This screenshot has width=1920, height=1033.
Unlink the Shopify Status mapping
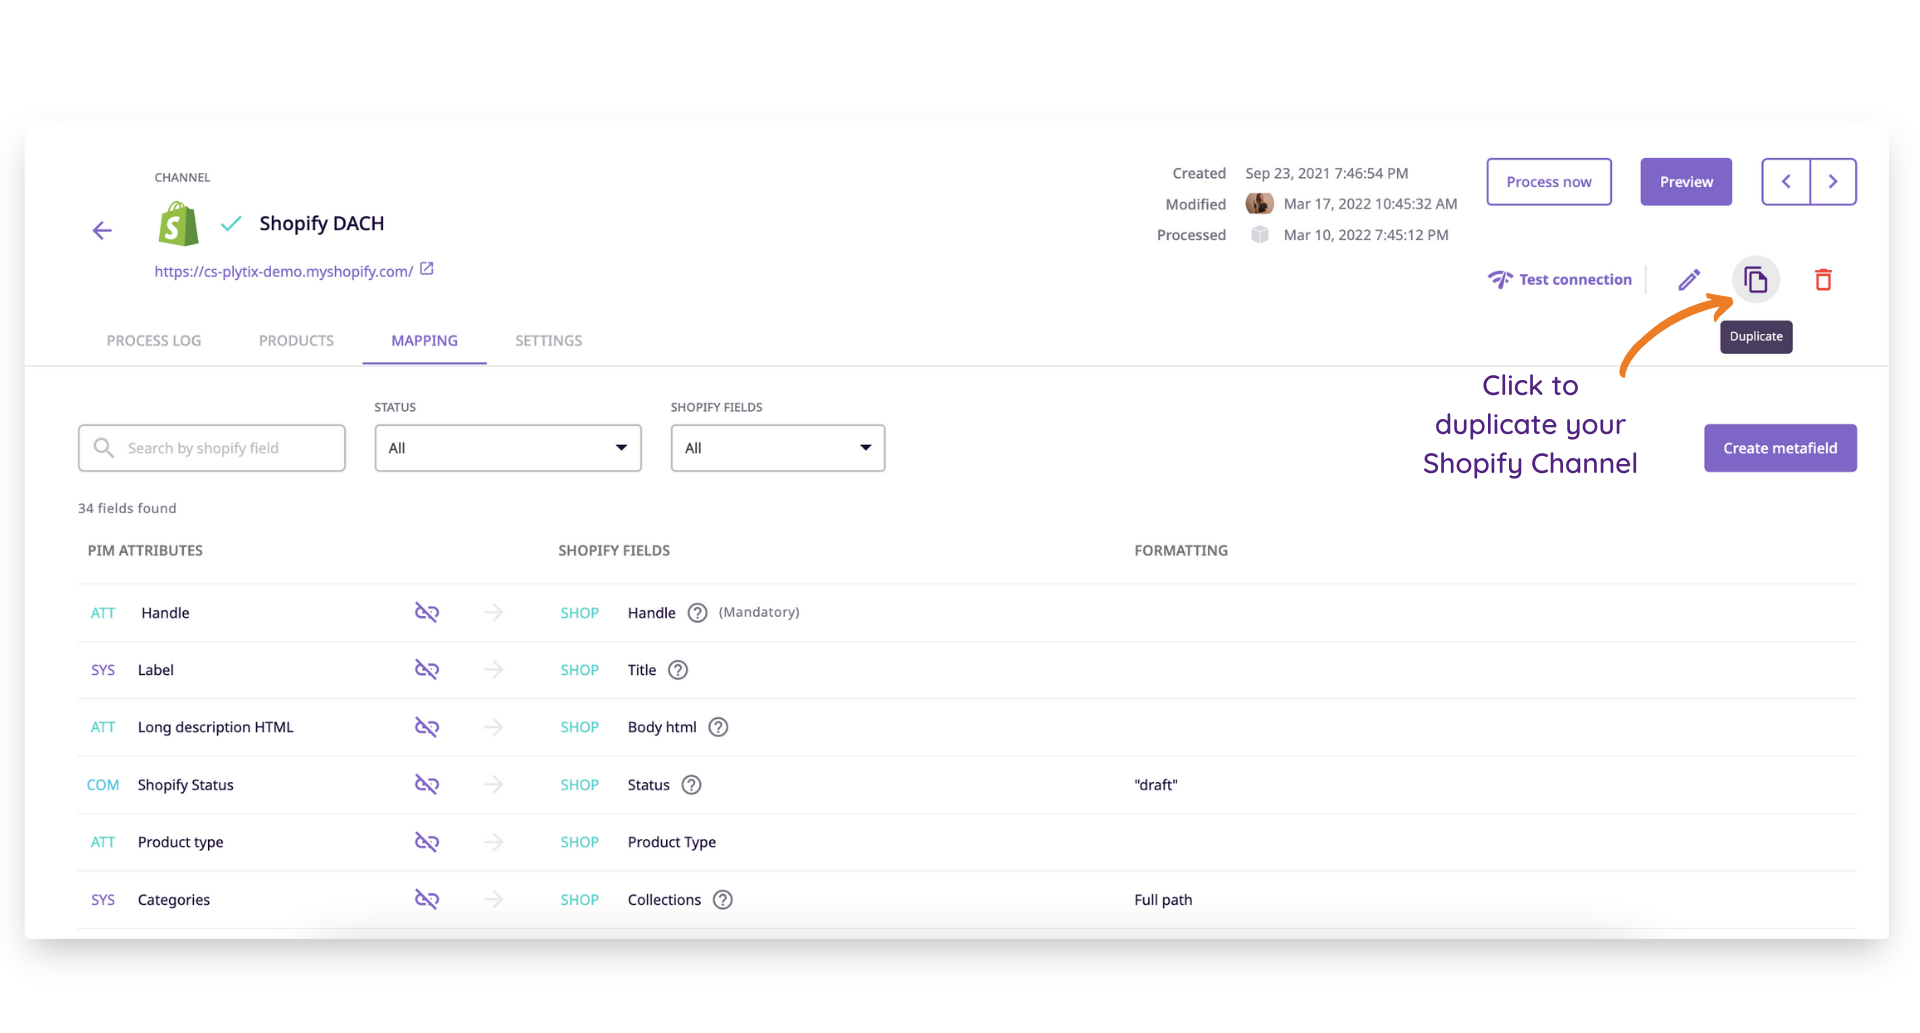click(427, 785)
